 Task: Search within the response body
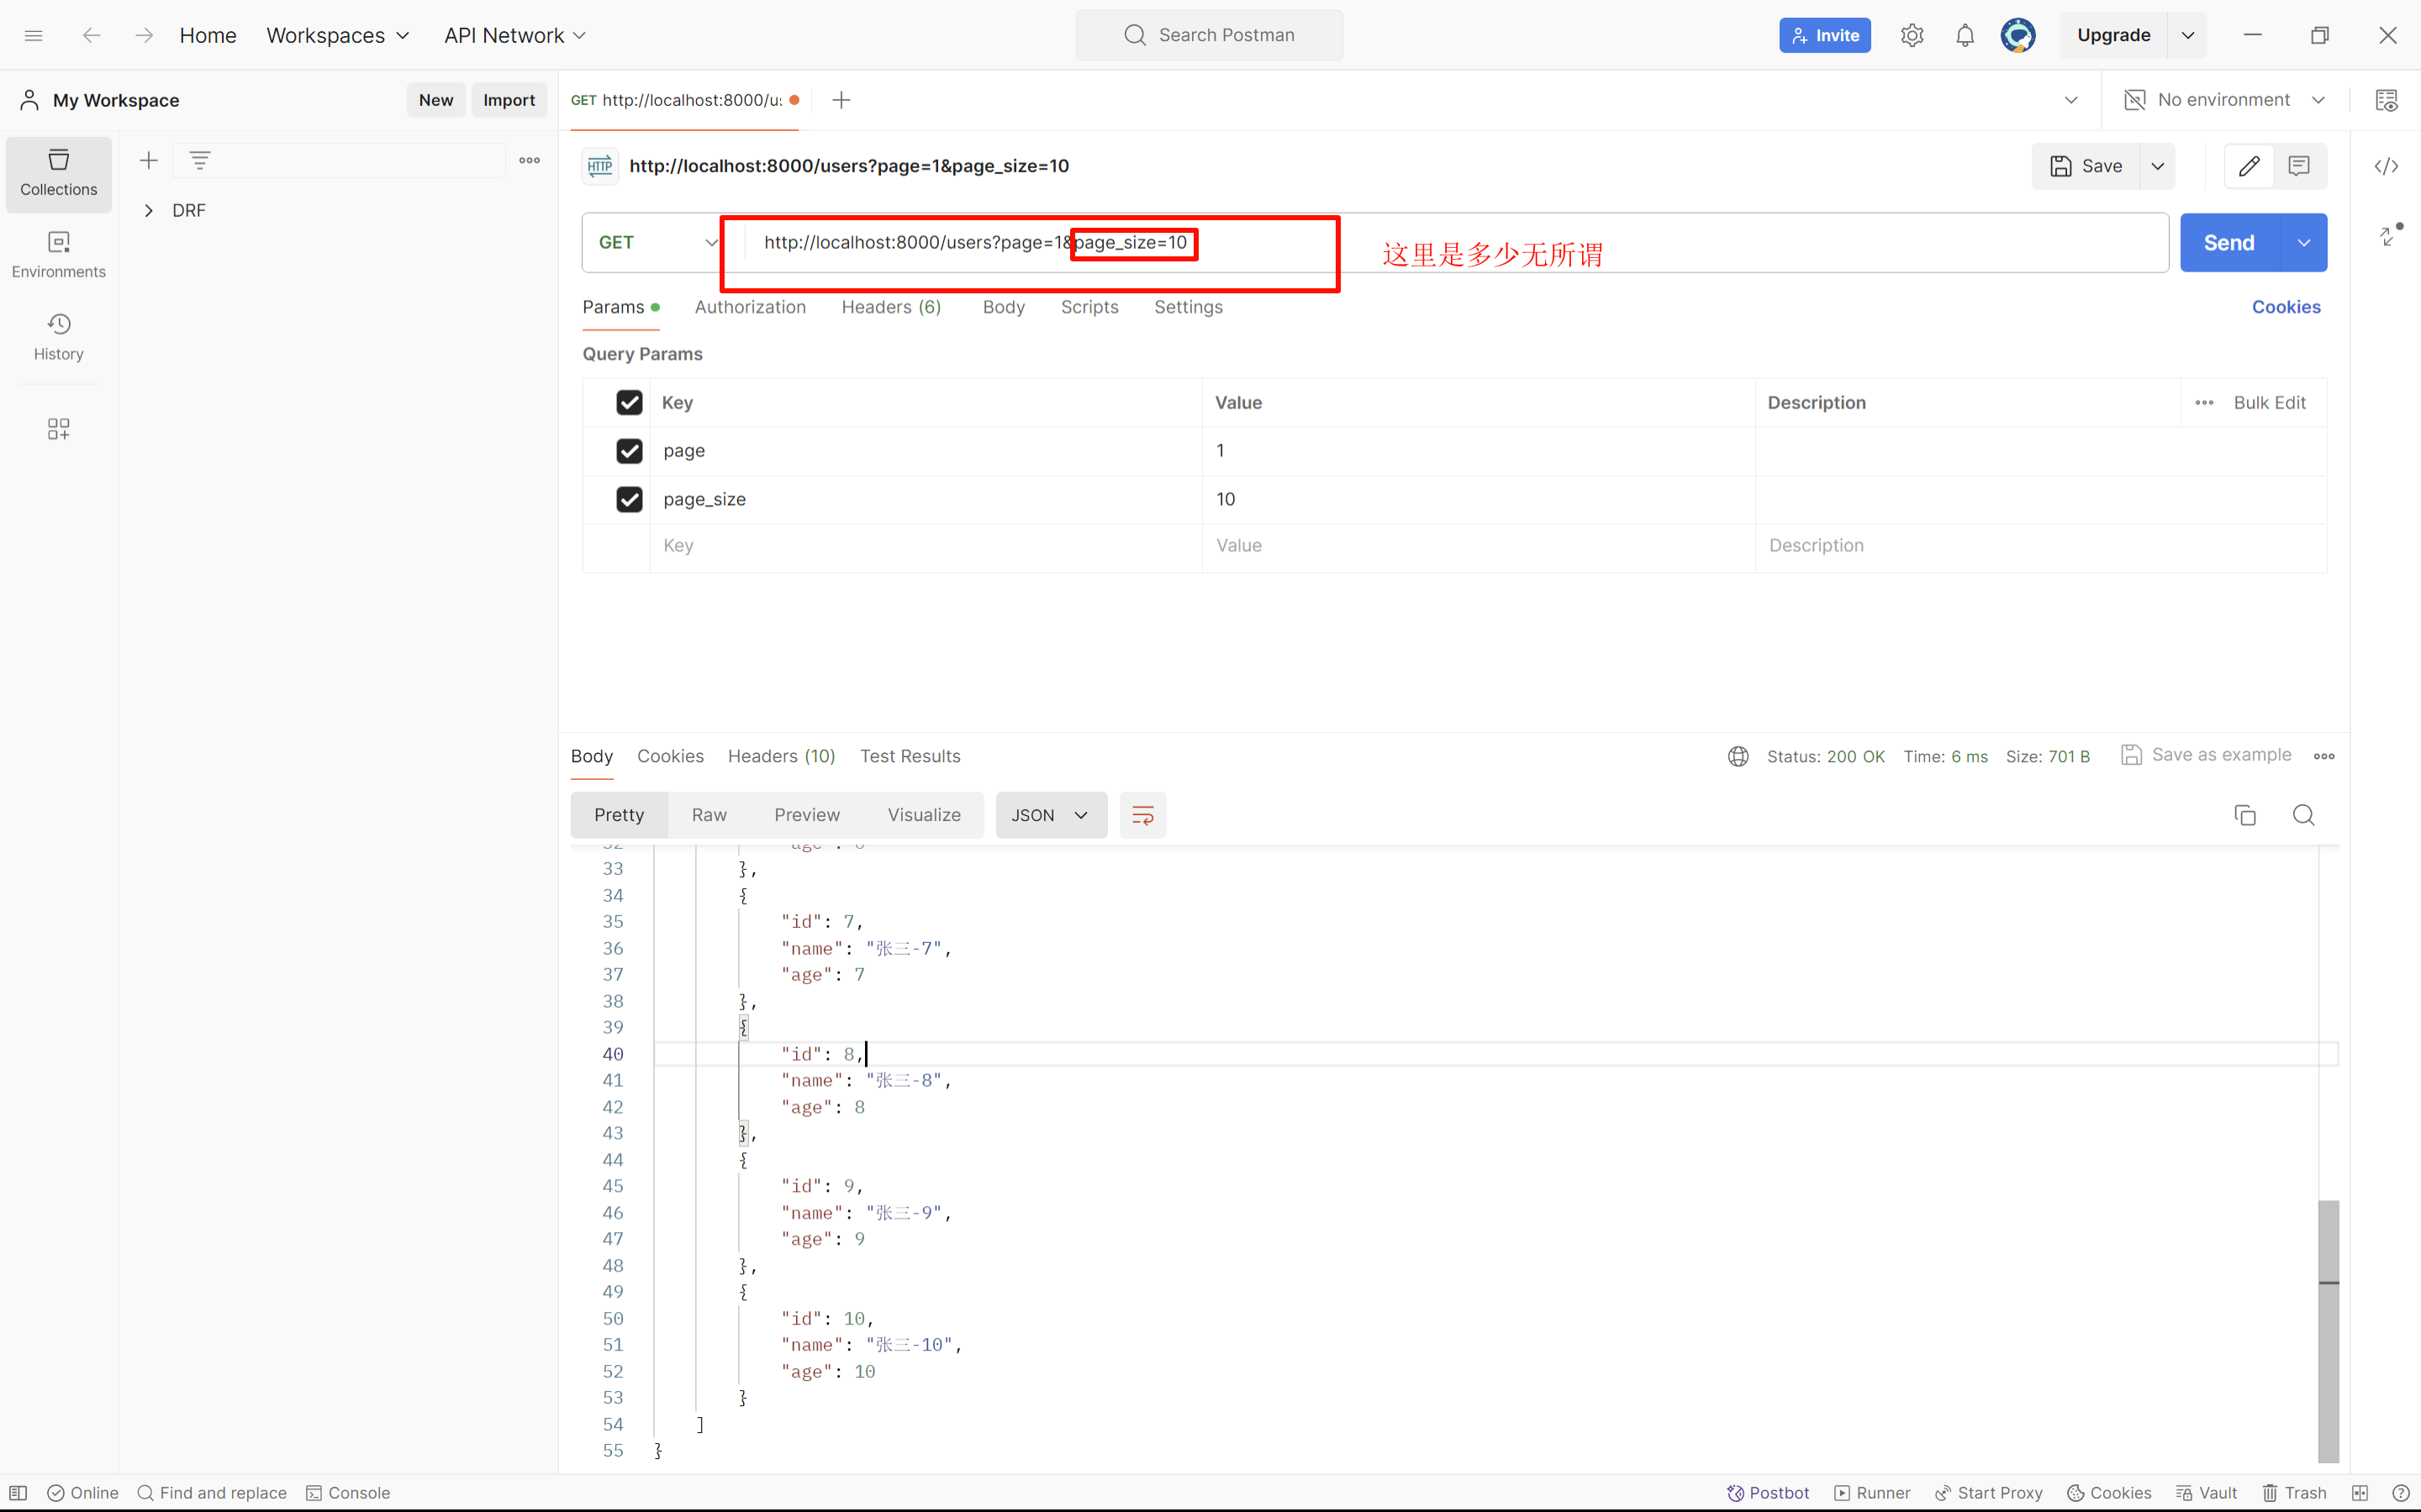[x=2303, y=815]
